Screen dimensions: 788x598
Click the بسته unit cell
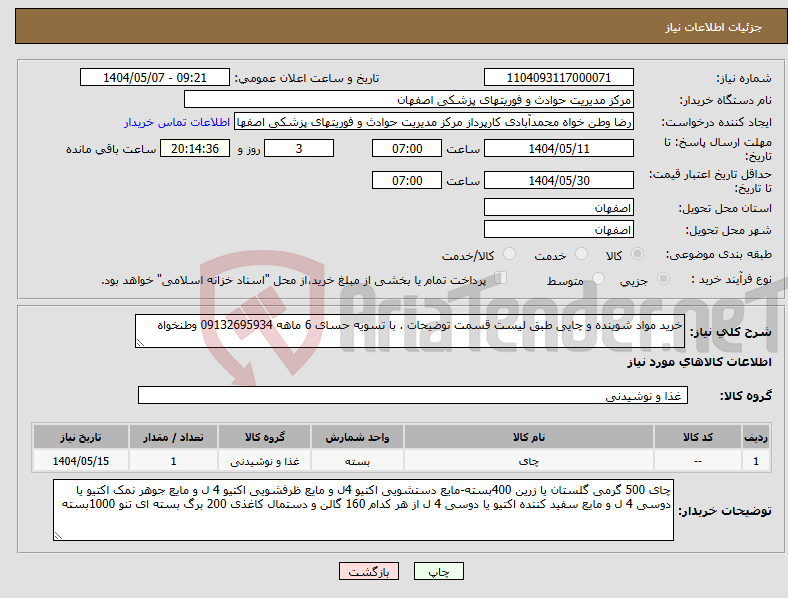click(x=357, y=461)
